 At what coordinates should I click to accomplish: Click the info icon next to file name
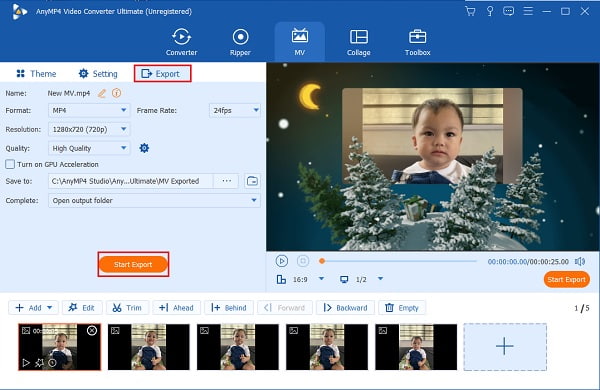click(117, 93)
